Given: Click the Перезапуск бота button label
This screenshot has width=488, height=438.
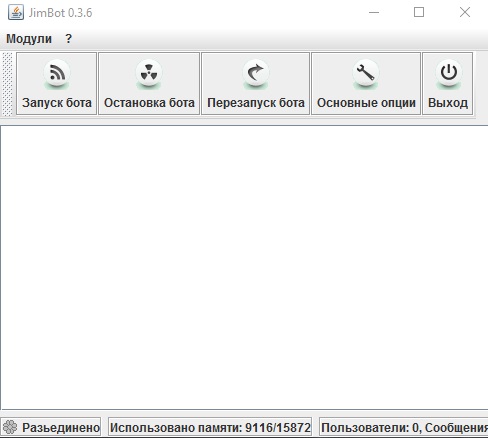Looking at the screenshot, I should [x=256, y=103].
